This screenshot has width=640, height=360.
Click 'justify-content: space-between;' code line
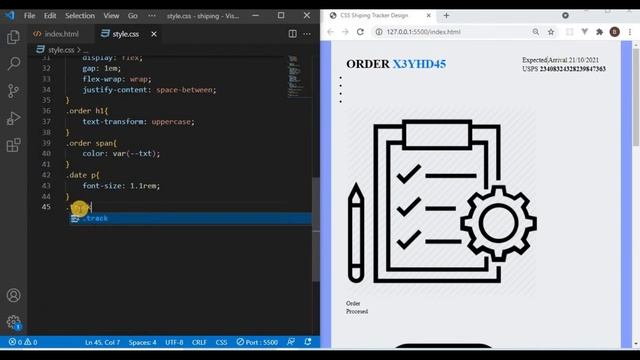(149, 90)
